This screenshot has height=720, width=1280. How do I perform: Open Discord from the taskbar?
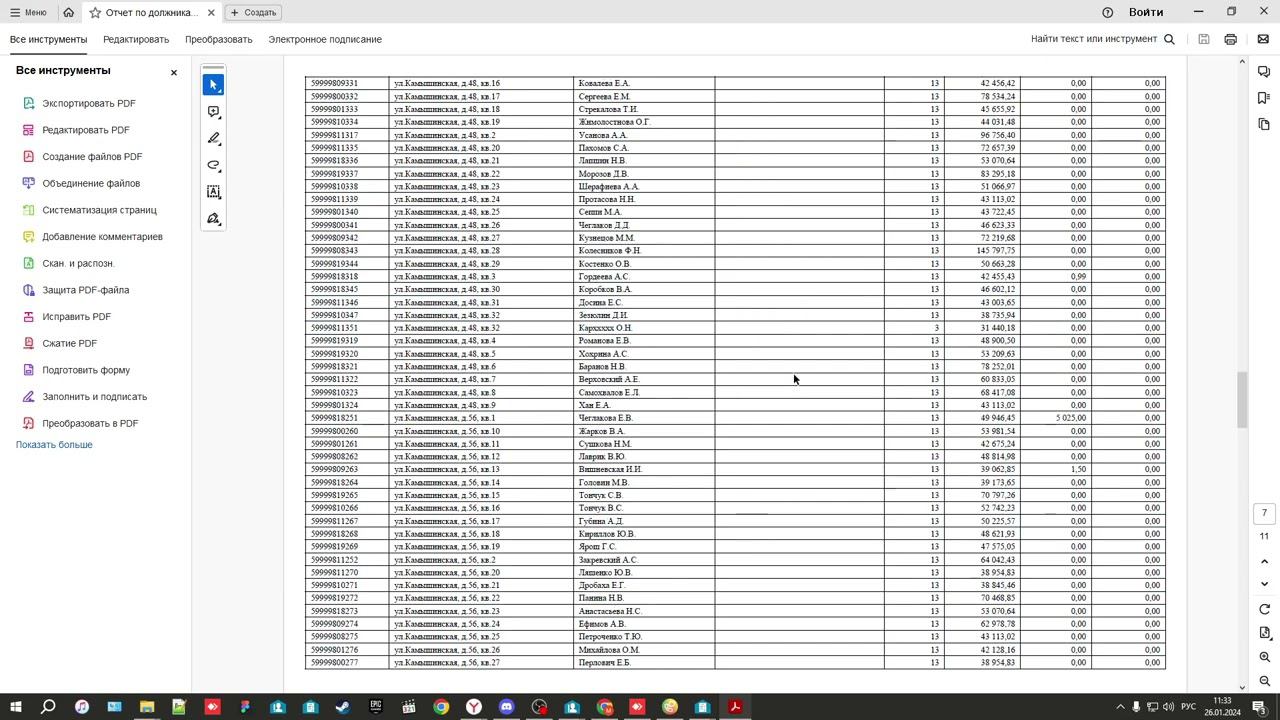click(506, 707)
